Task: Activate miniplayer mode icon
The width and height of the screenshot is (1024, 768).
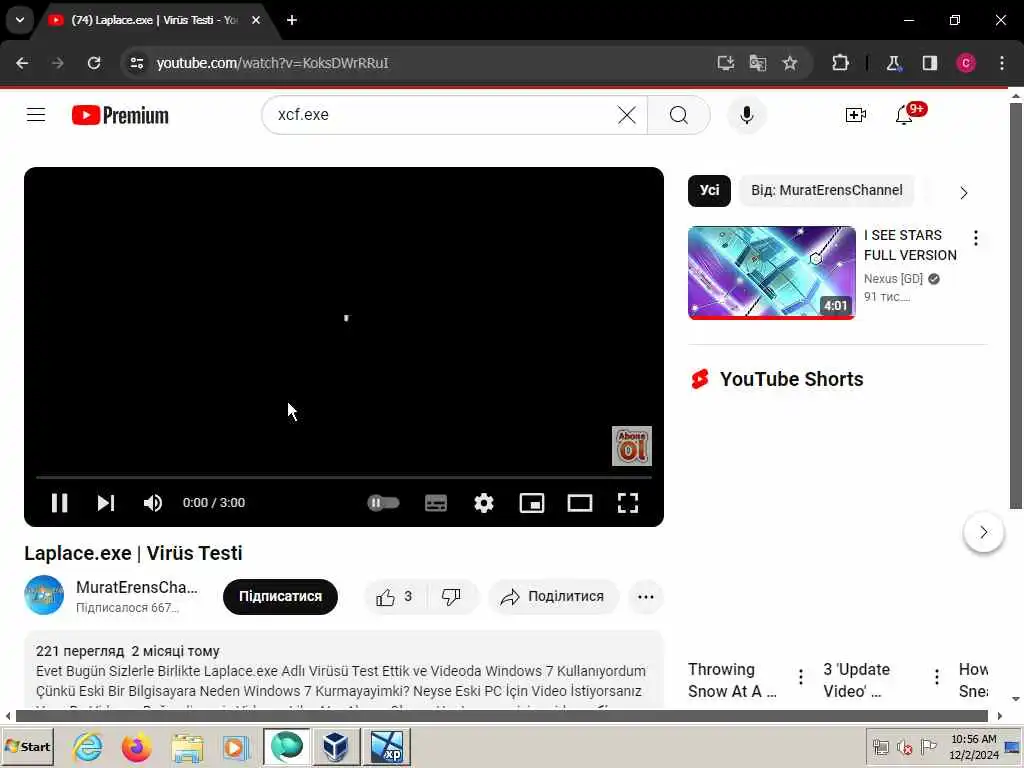Action: pos(532,503)
